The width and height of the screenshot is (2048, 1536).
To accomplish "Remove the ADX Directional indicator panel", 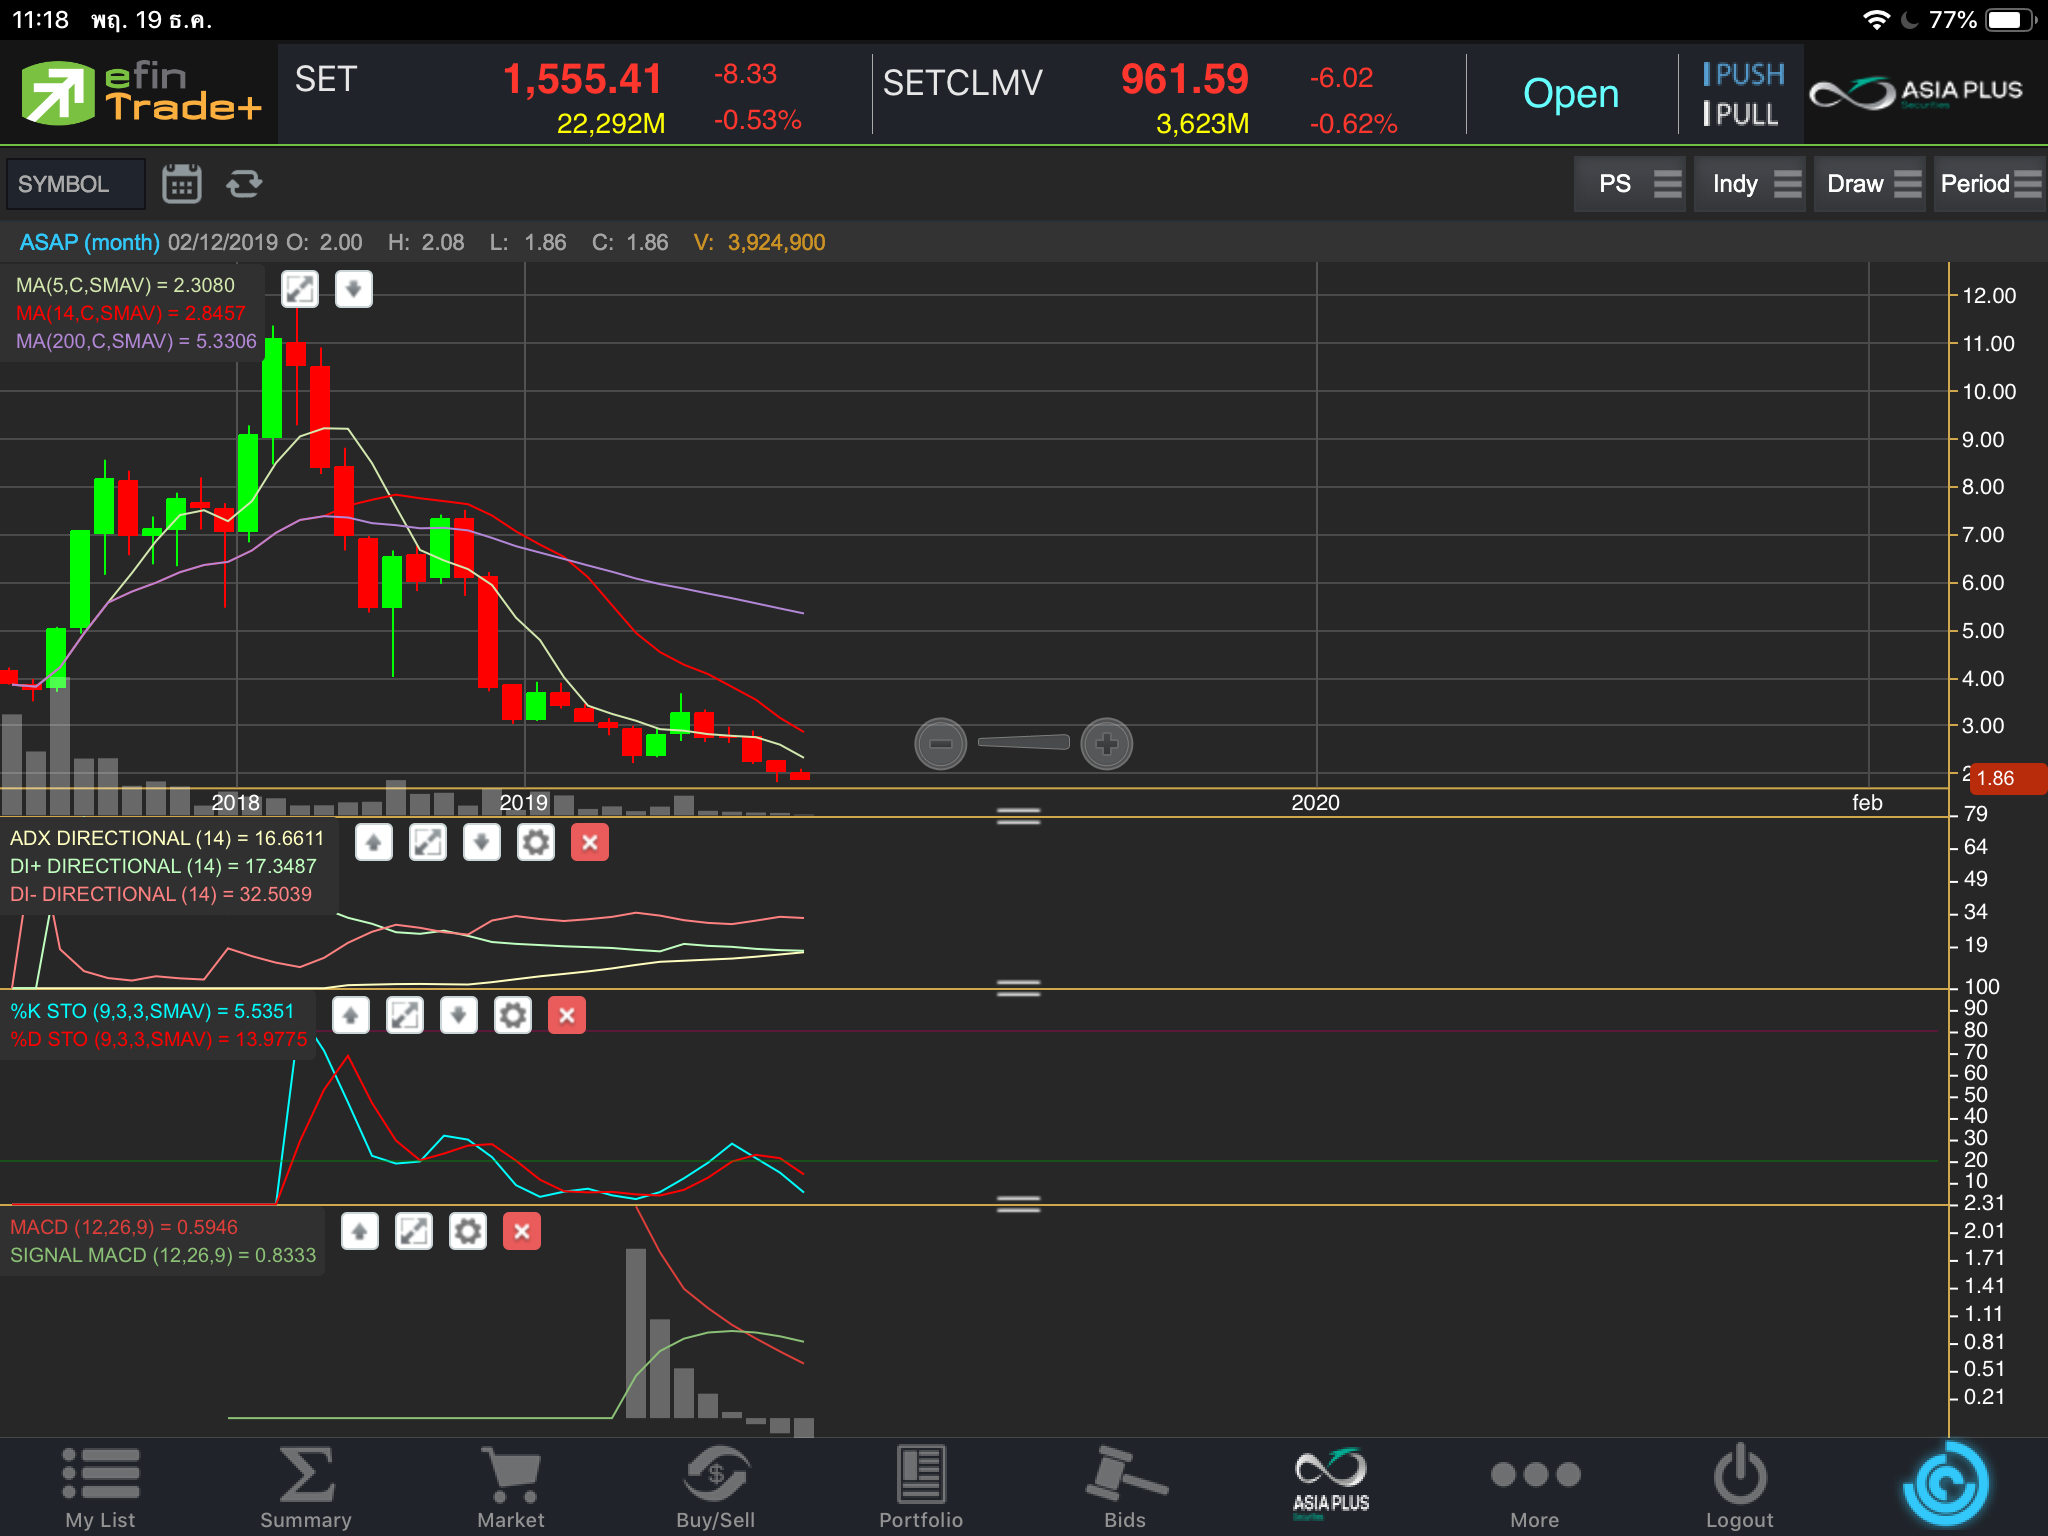I will tap(590, 843).
